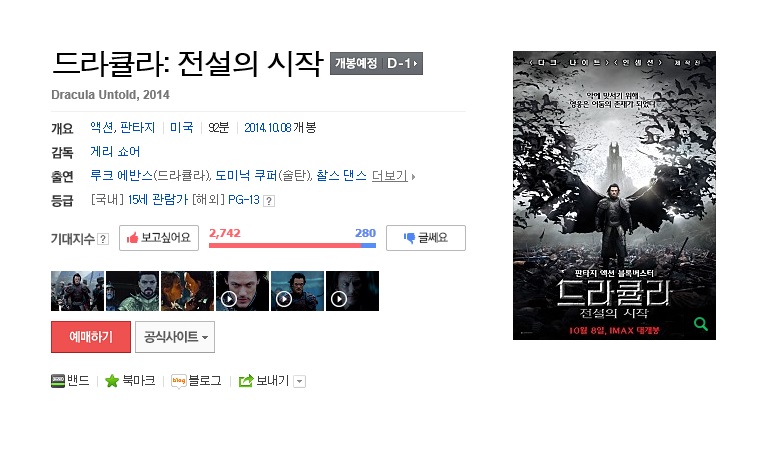Vote 글쎄요 with thumbs-down button
765x456 pixels.
426,238
